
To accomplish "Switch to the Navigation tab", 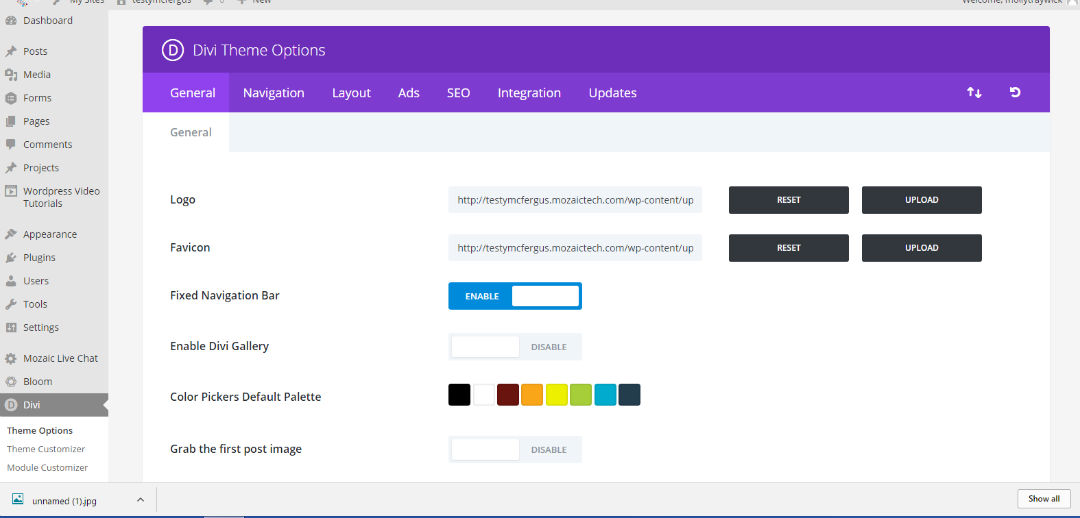I will point(273,93).
